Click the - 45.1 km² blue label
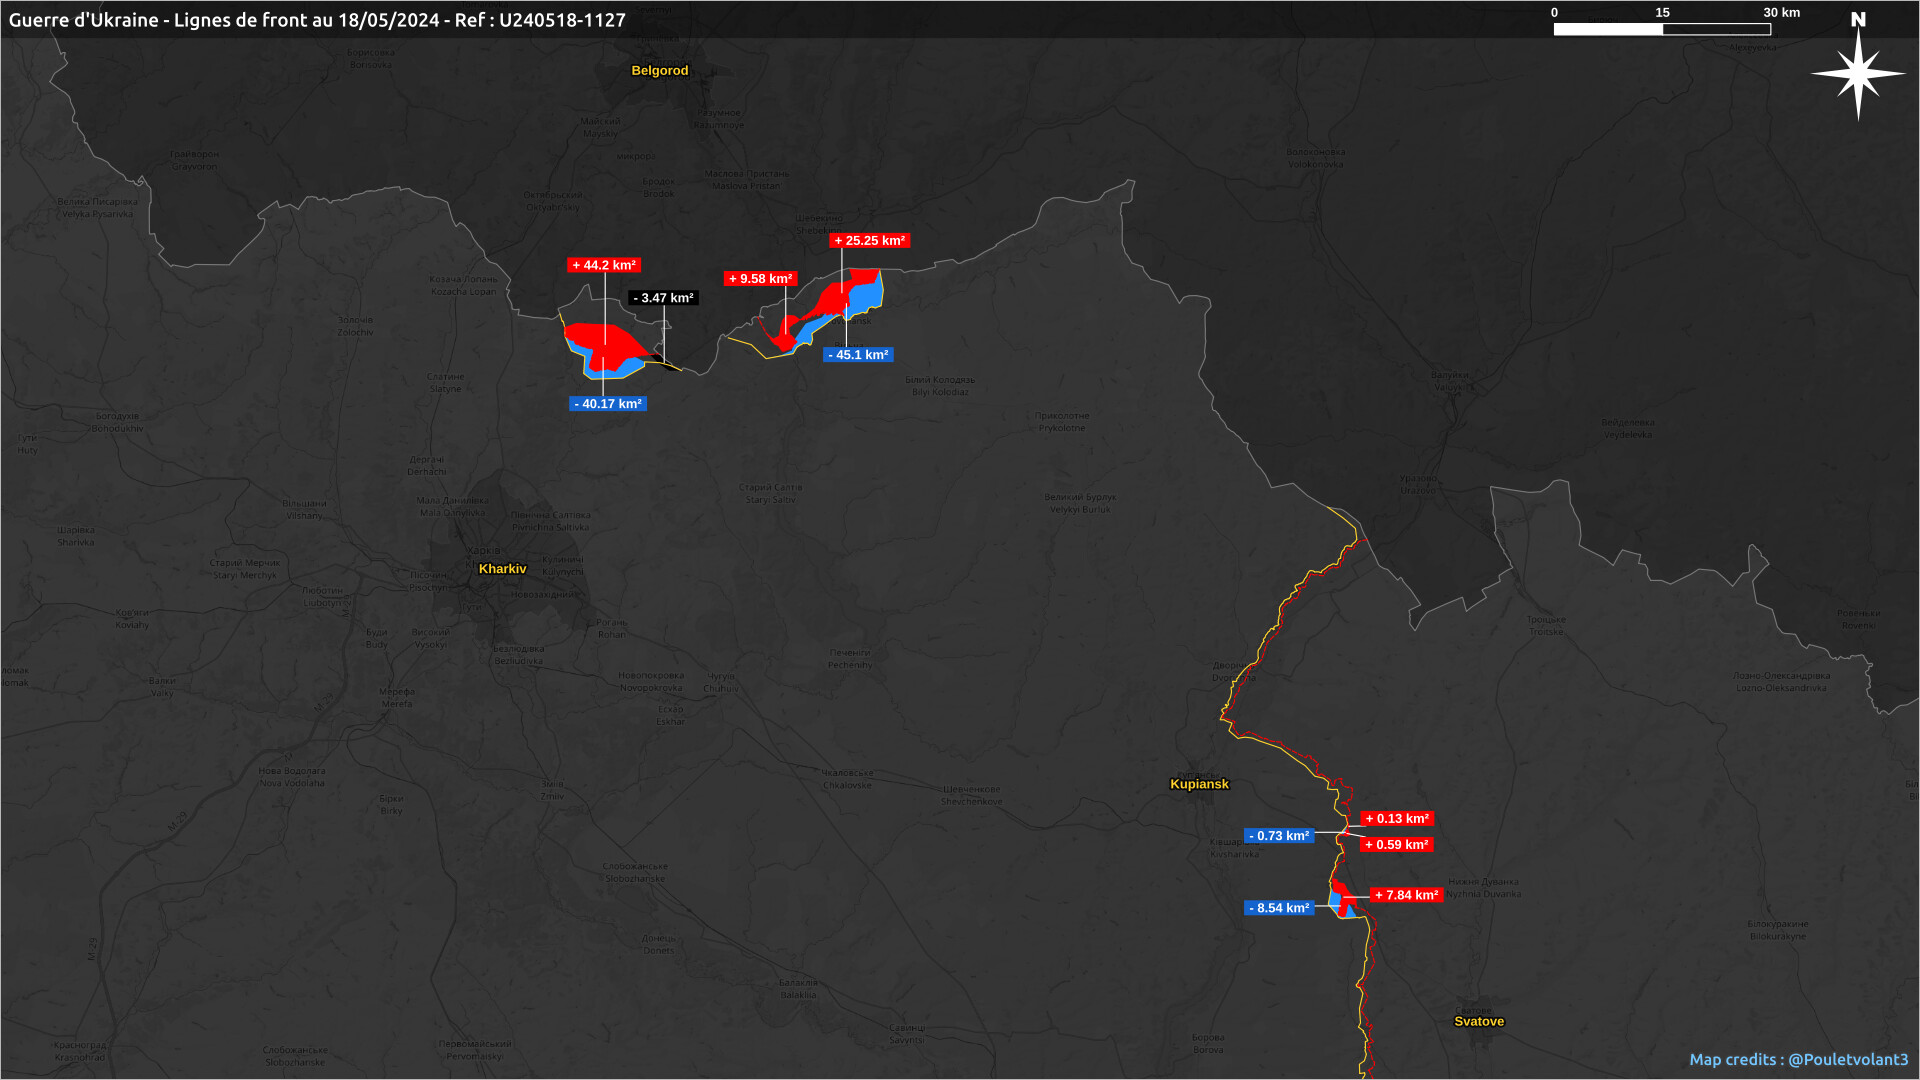This screenshot has height=1080, width=1920. (x=858, y=355)
